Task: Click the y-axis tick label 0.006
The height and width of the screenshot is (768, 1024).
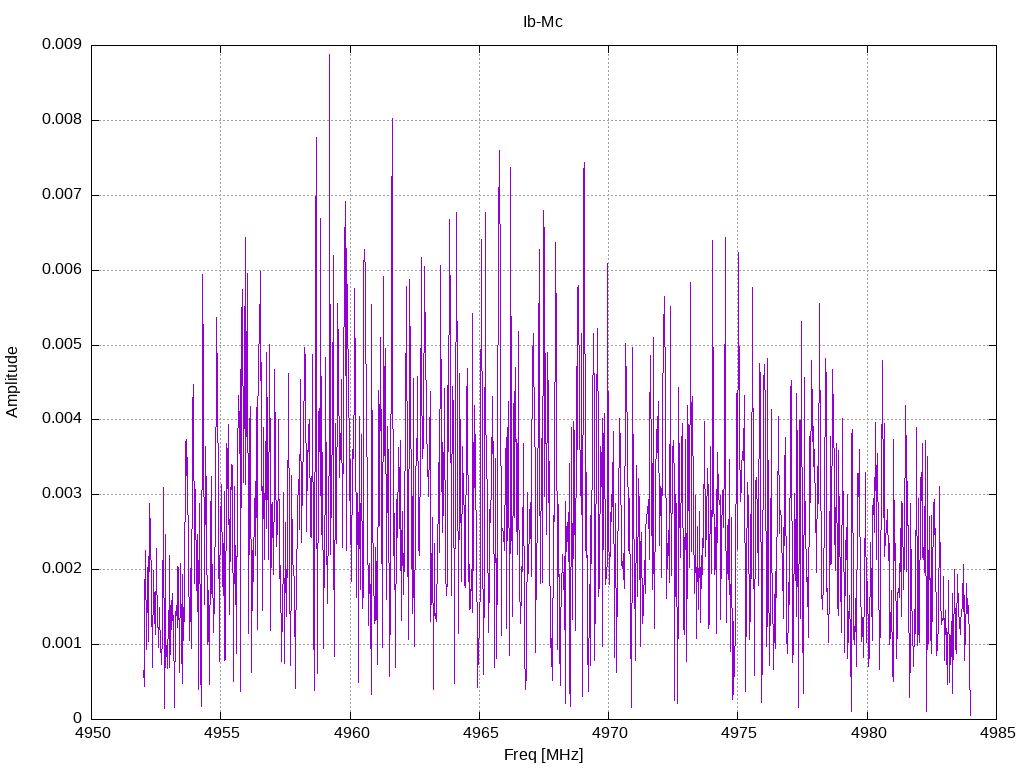Action: 62,269
